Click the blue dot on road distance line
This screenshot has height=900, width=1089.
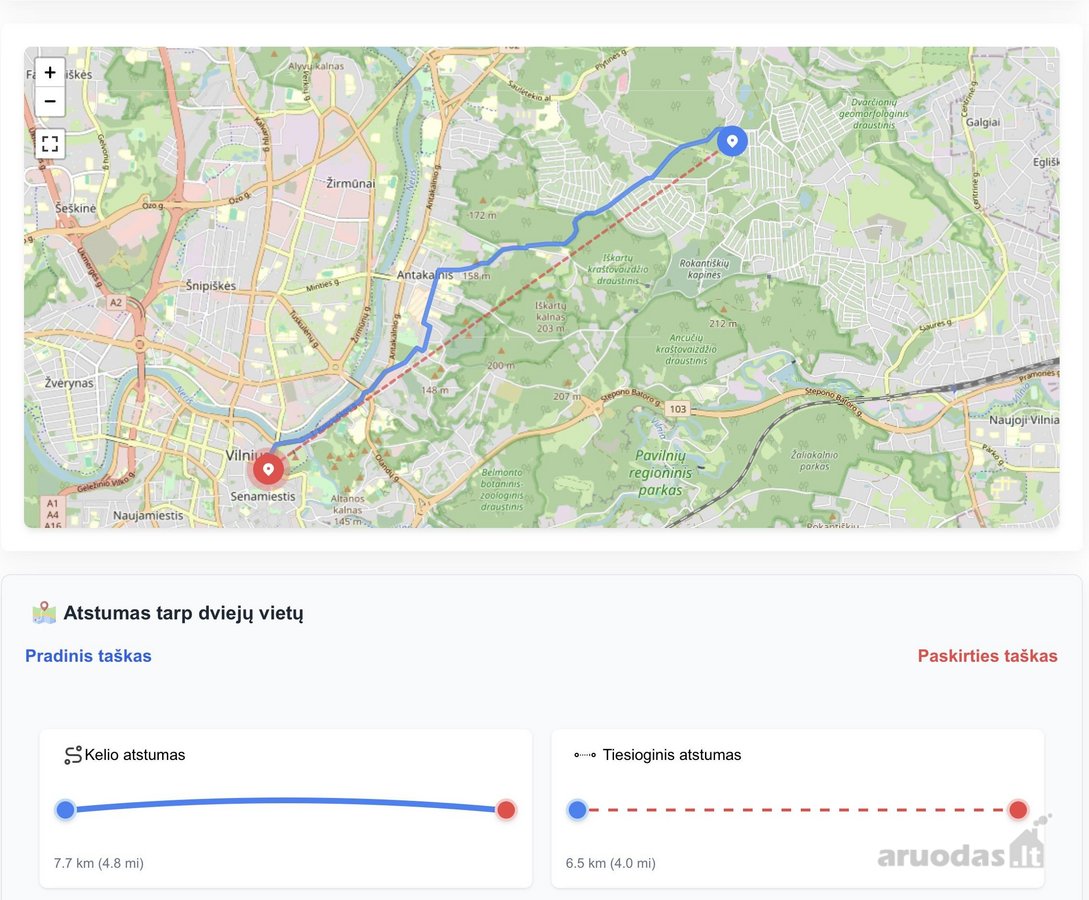pos(65,810)
